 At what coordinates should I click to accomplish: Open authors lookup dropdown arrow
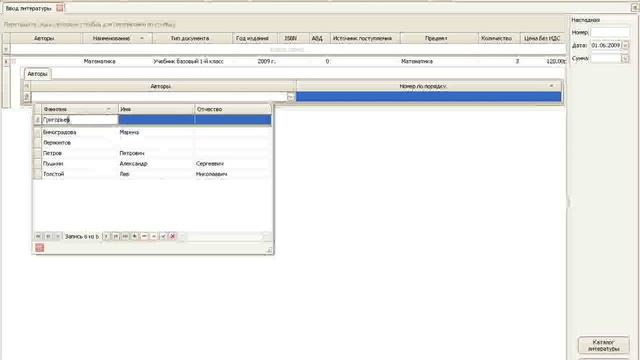pyautogui.click(x=291, y=97)
